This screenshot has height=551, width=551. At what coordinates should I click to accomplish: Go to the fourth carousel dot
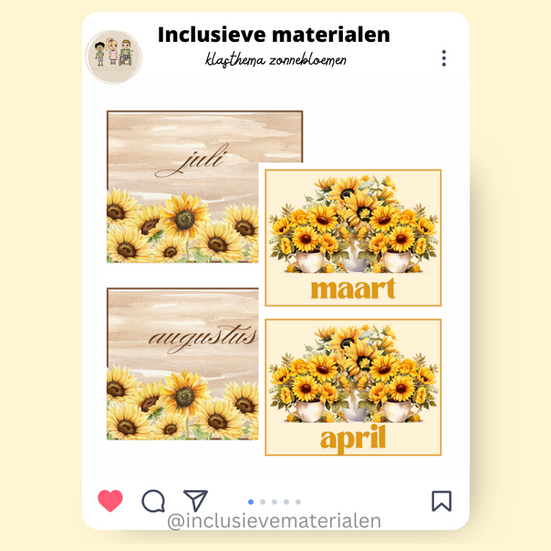pyautogui.click(x=286, y=502)
